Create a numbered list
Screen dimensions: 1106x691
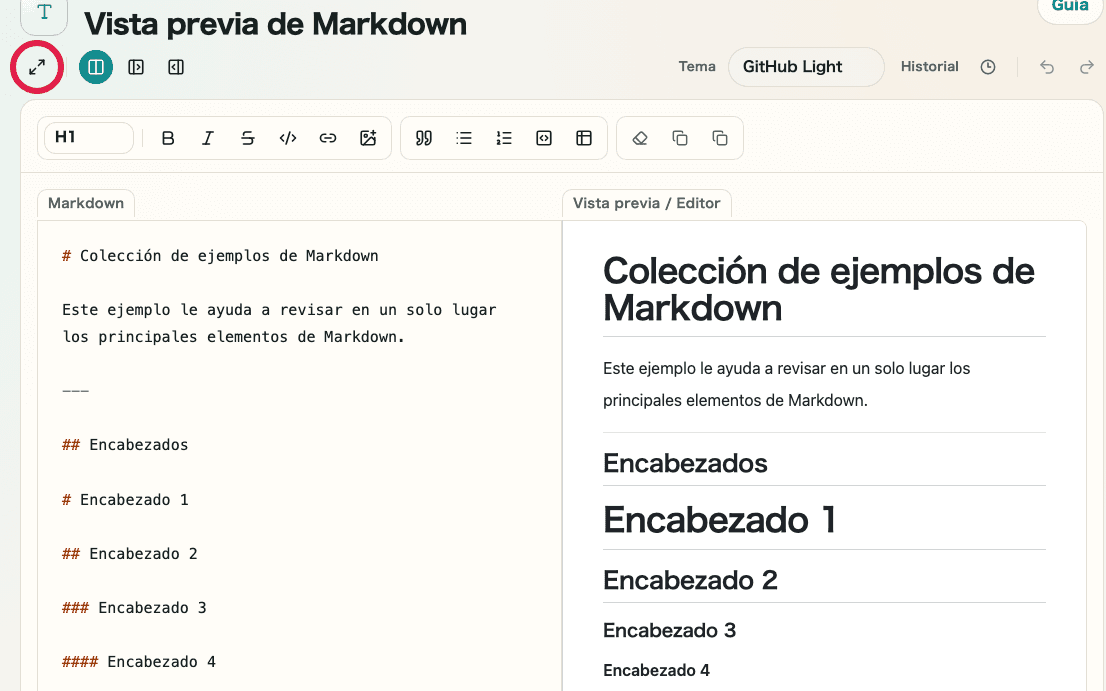pos(504,138)
